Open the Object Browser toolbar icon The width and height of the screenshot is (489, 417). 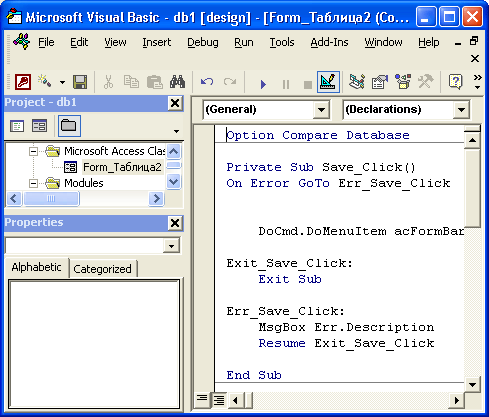coord(403,82)
